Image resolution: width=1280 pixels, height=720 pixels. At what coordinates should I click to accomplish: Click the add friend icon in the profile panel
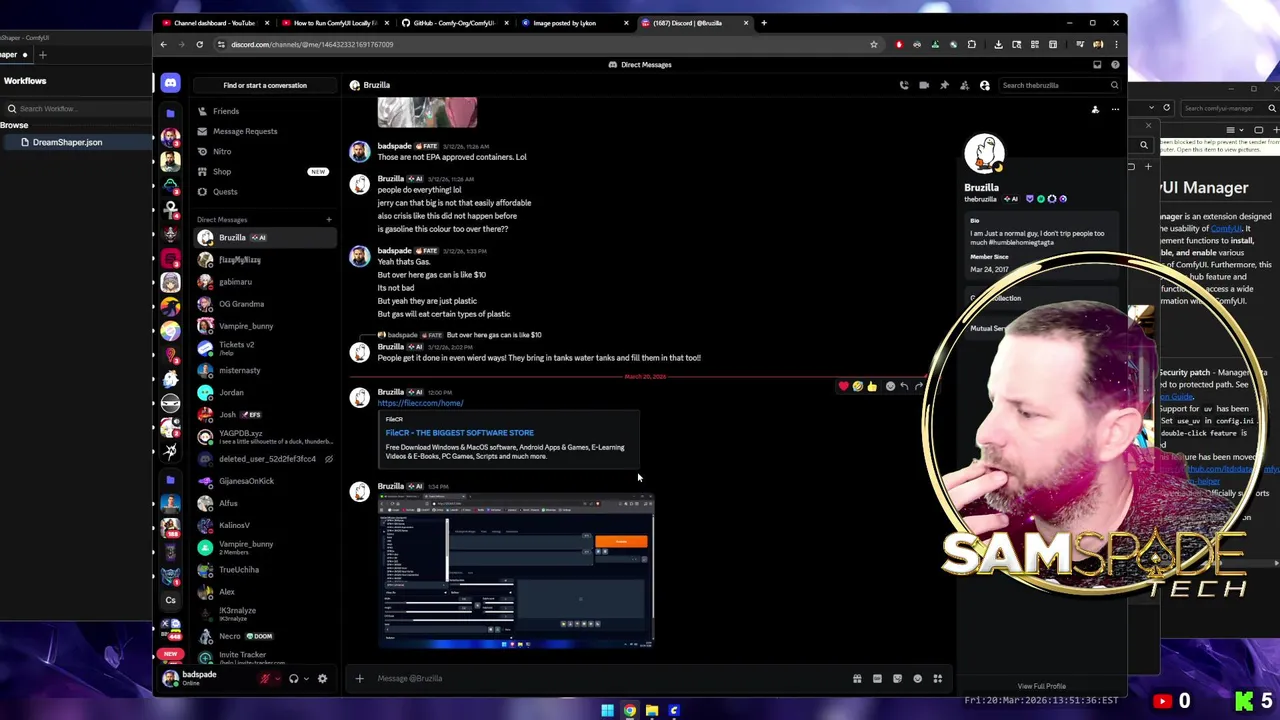[x=1095, y=110]
